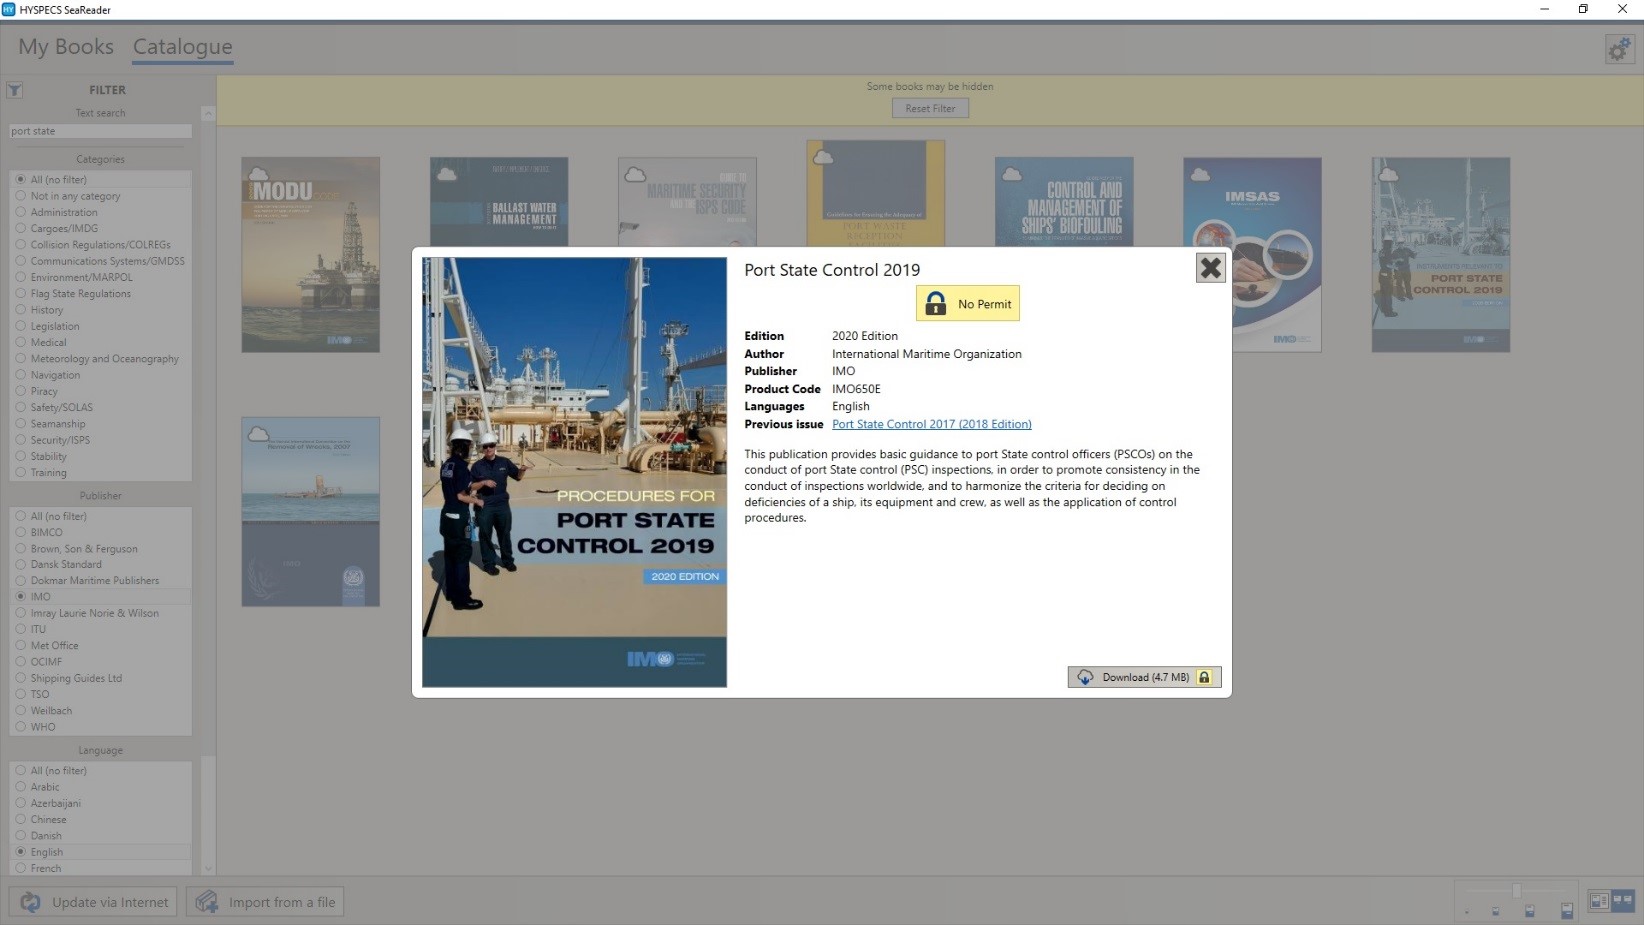Click the author value International Maritime Organization

[927, 354]
